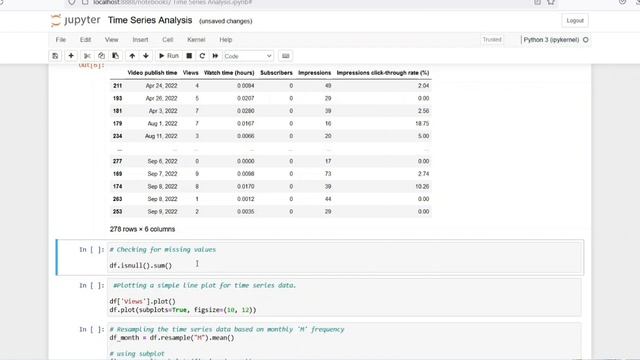Click the Python 3 kernel indicator
Viewport: 640px width, 360px height.
[x=551, y=40]
